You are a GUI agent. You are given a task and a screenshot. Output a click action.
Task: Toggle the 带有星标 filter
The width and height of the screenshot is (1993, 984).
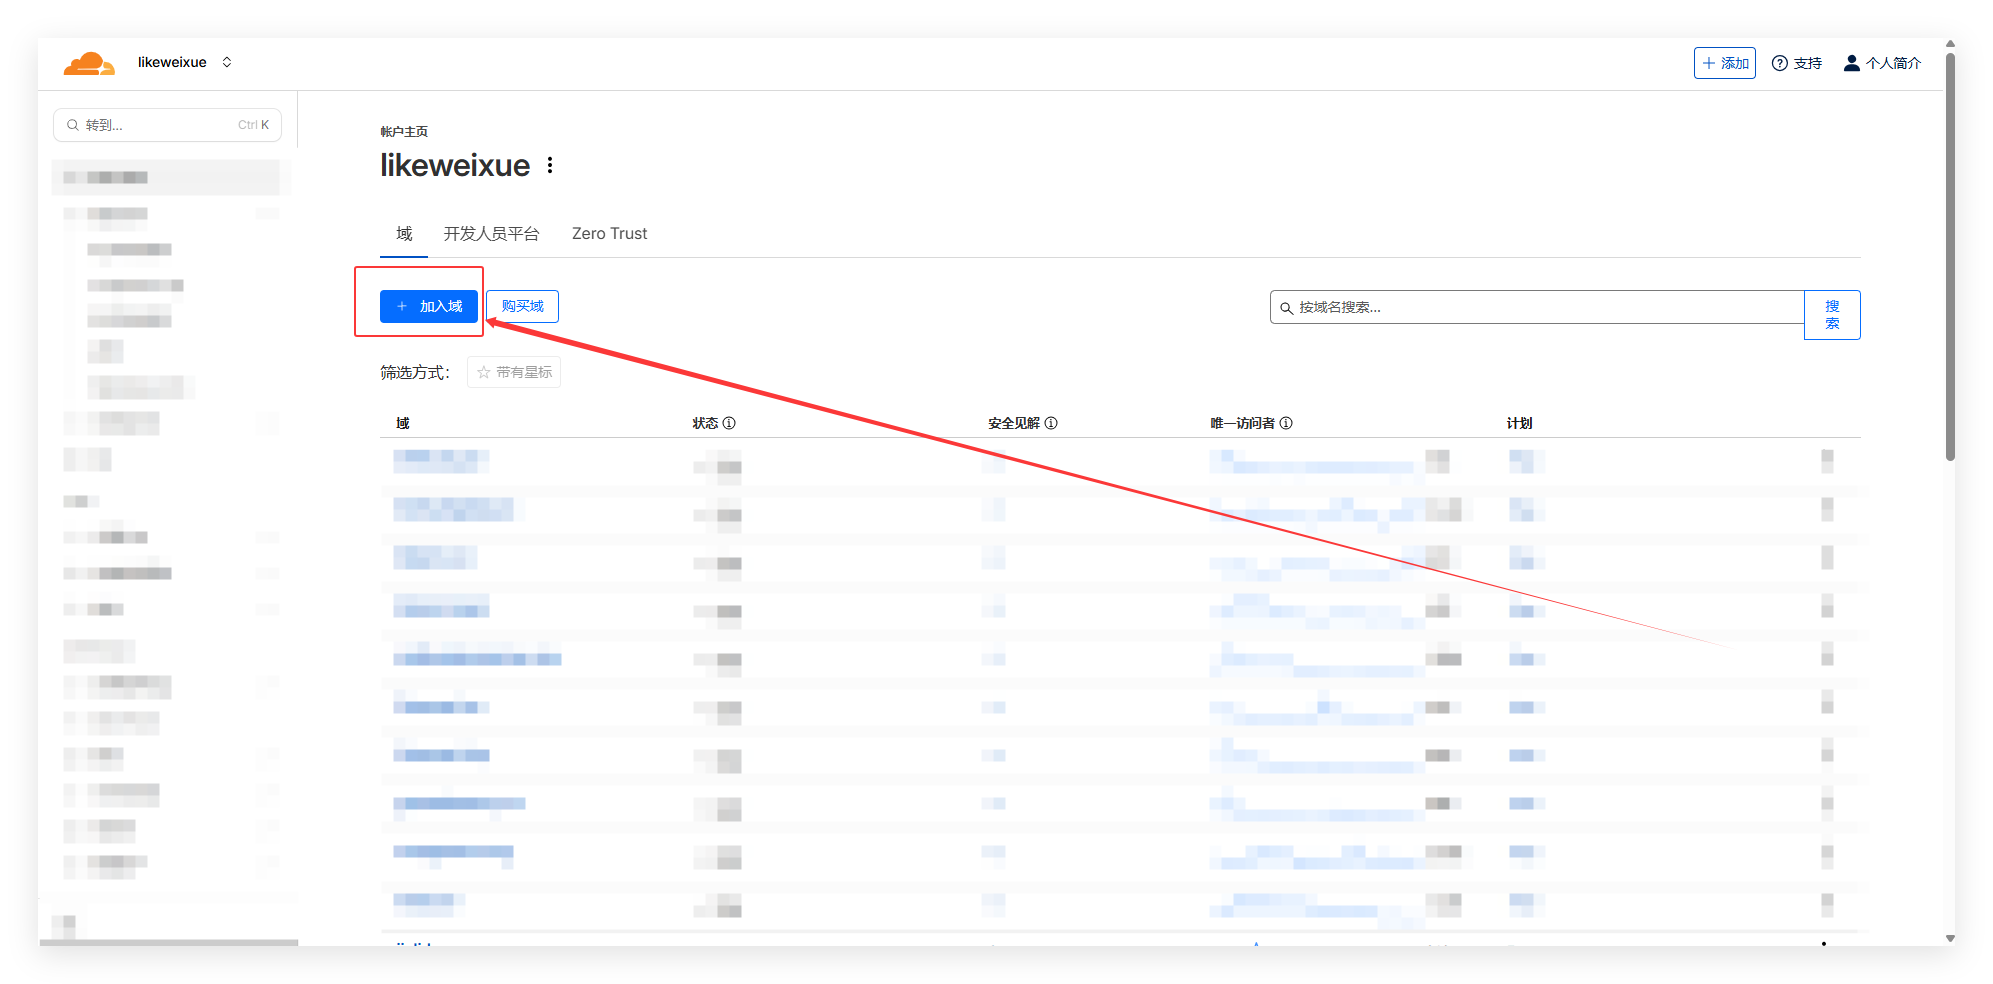click(x=514, y=372)
